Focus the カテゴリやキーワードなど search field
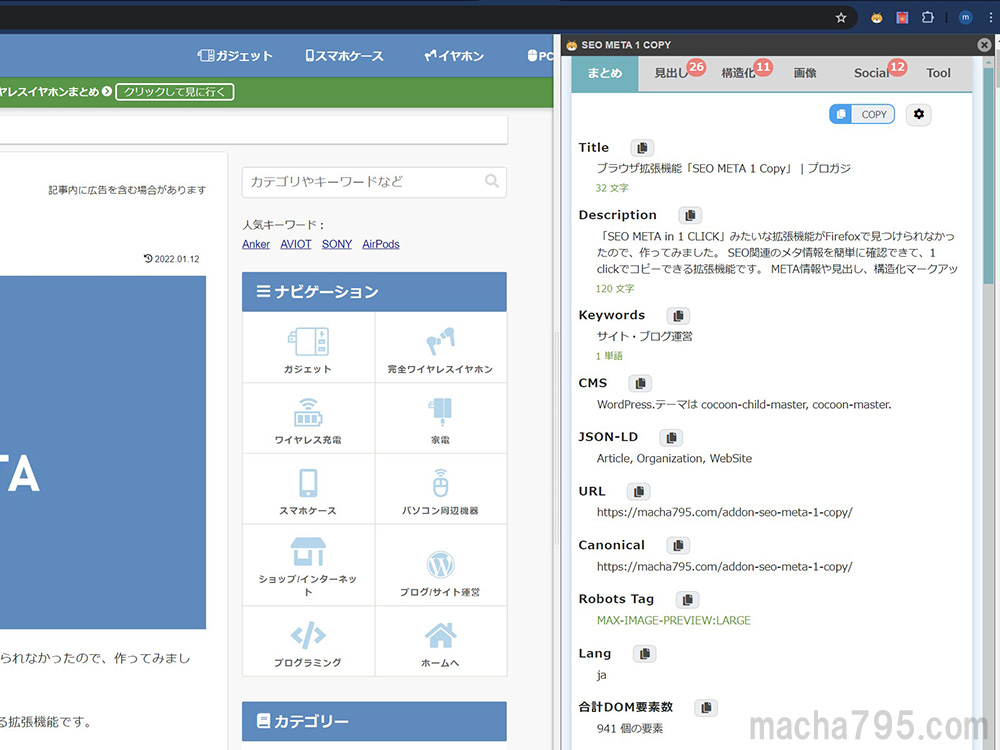Image resolution: width=1000 pixels, height=750 pixels. click(x=374, y=182)
